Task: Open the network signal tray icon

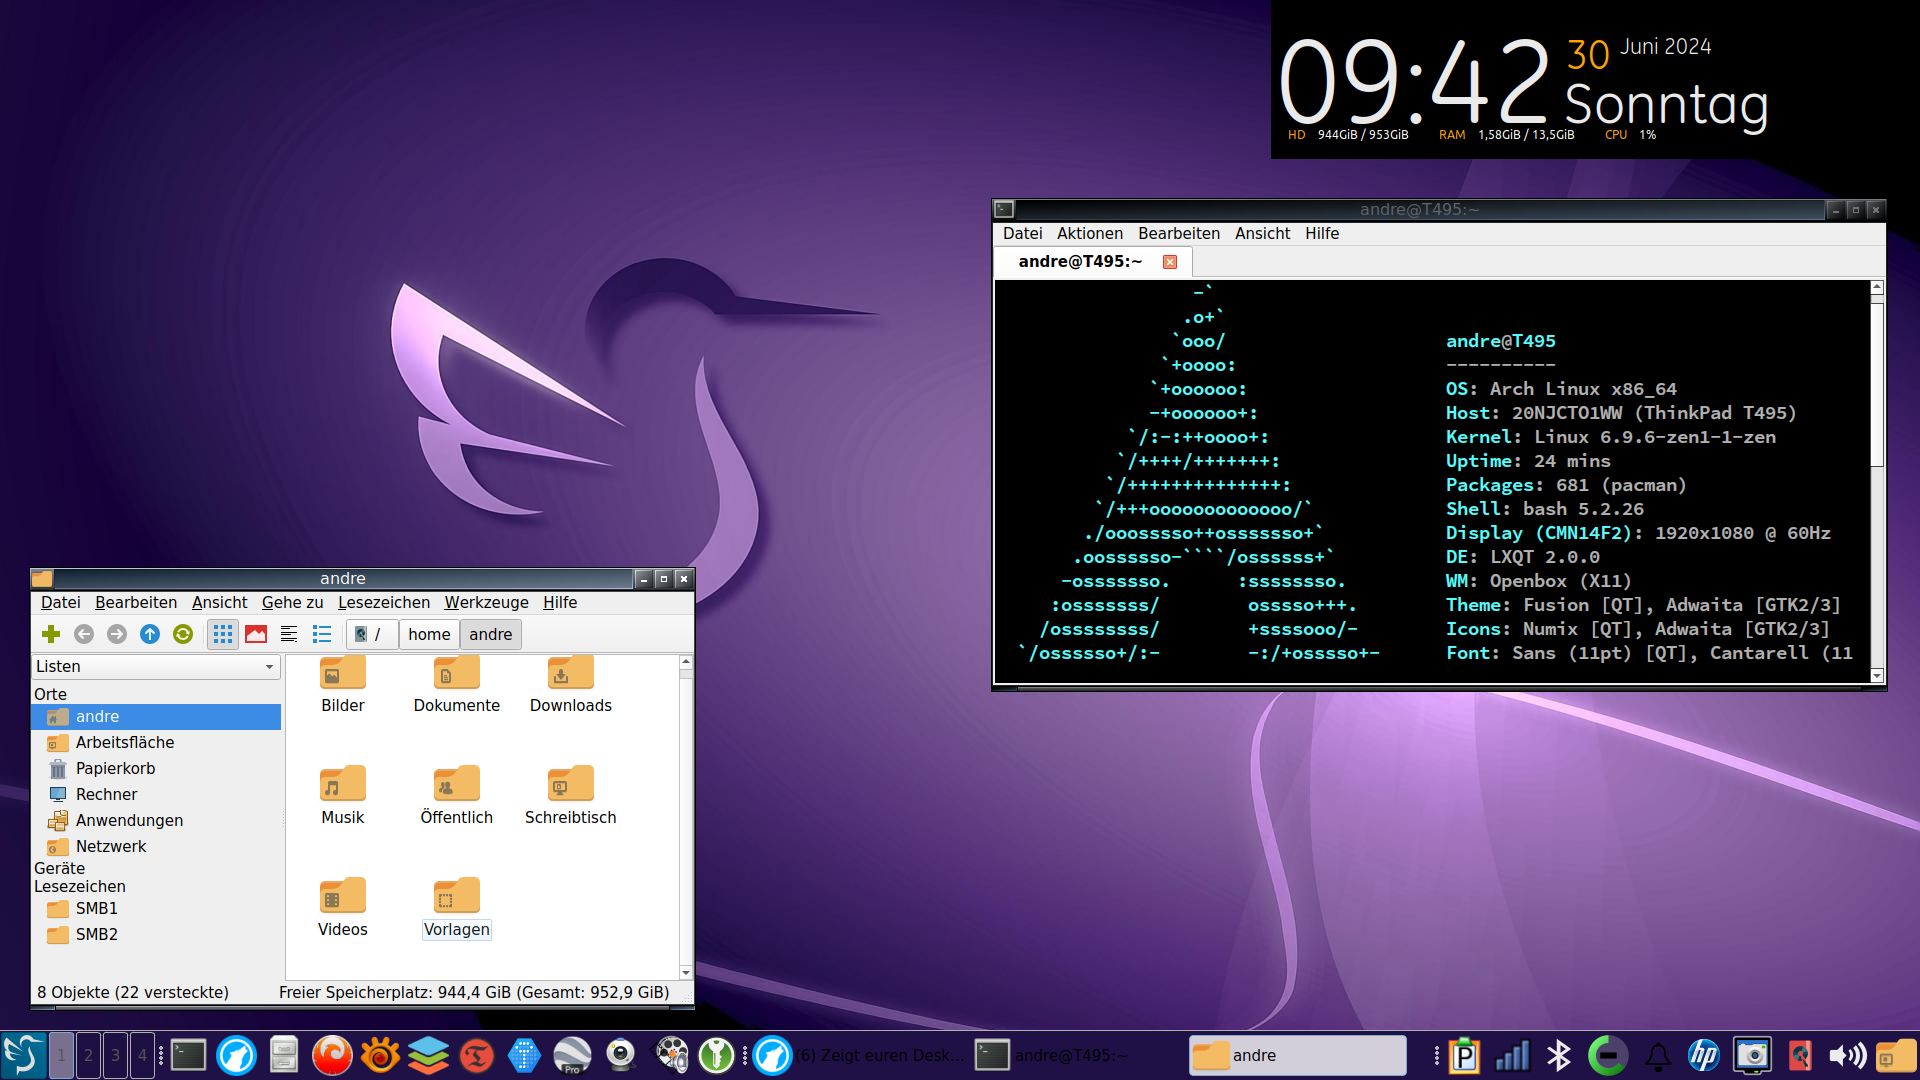Action: point(1512,1055)
